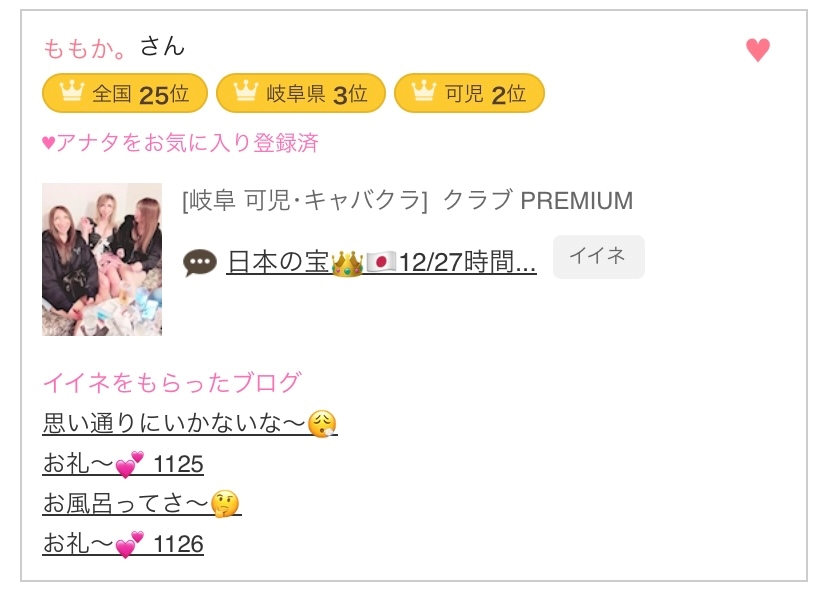Select the 岐阜県 3位 ranking badge
Viewport: 828px width, 593px height.
point(300,94)
